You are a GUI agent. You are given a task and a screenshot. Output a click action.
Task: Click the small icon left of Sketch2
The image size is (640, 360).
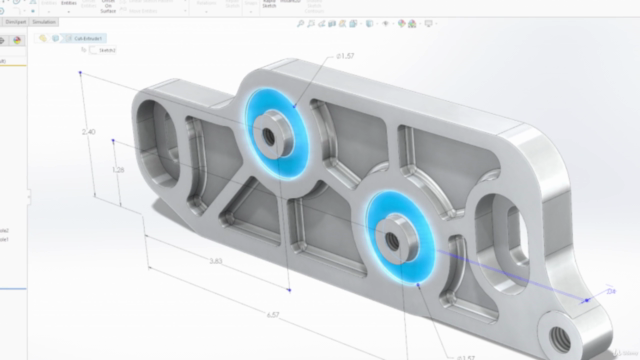pos(84,50)
